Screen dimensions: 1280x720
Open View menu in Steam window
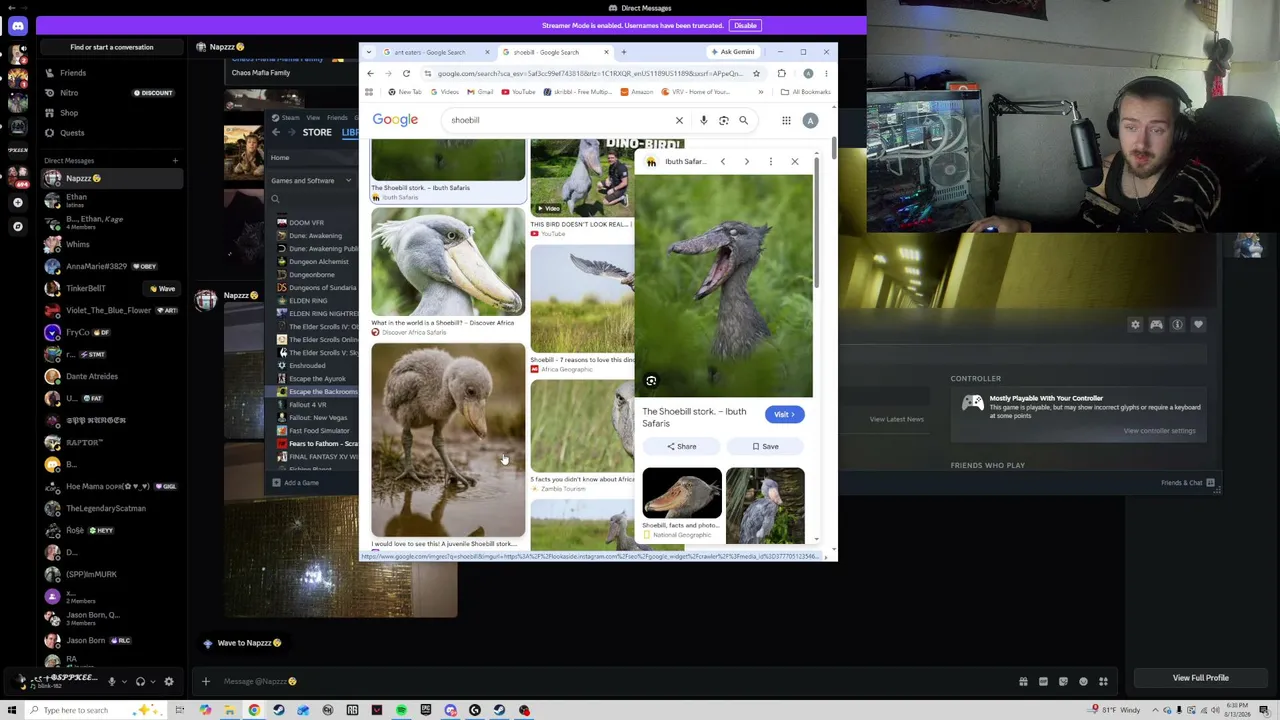pyautogui.click(x=313, y=118)
